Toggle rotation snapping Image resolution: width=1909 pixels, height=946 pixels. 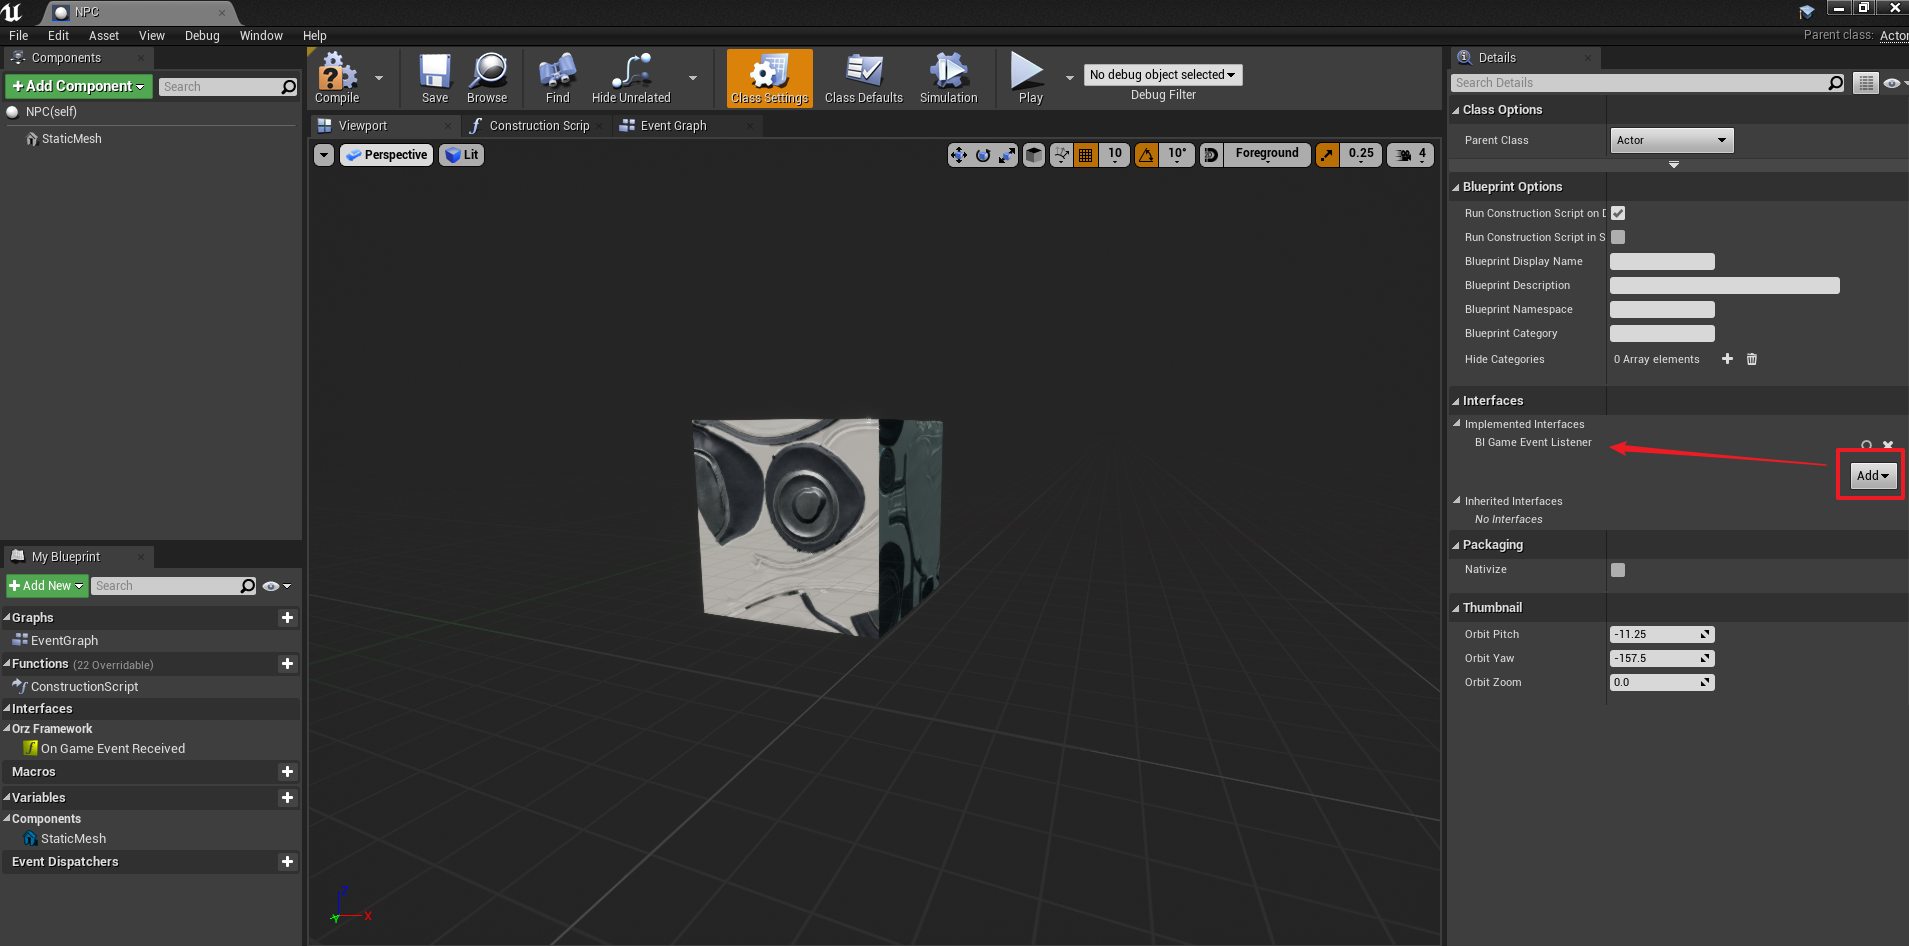tap(1146, 155)
